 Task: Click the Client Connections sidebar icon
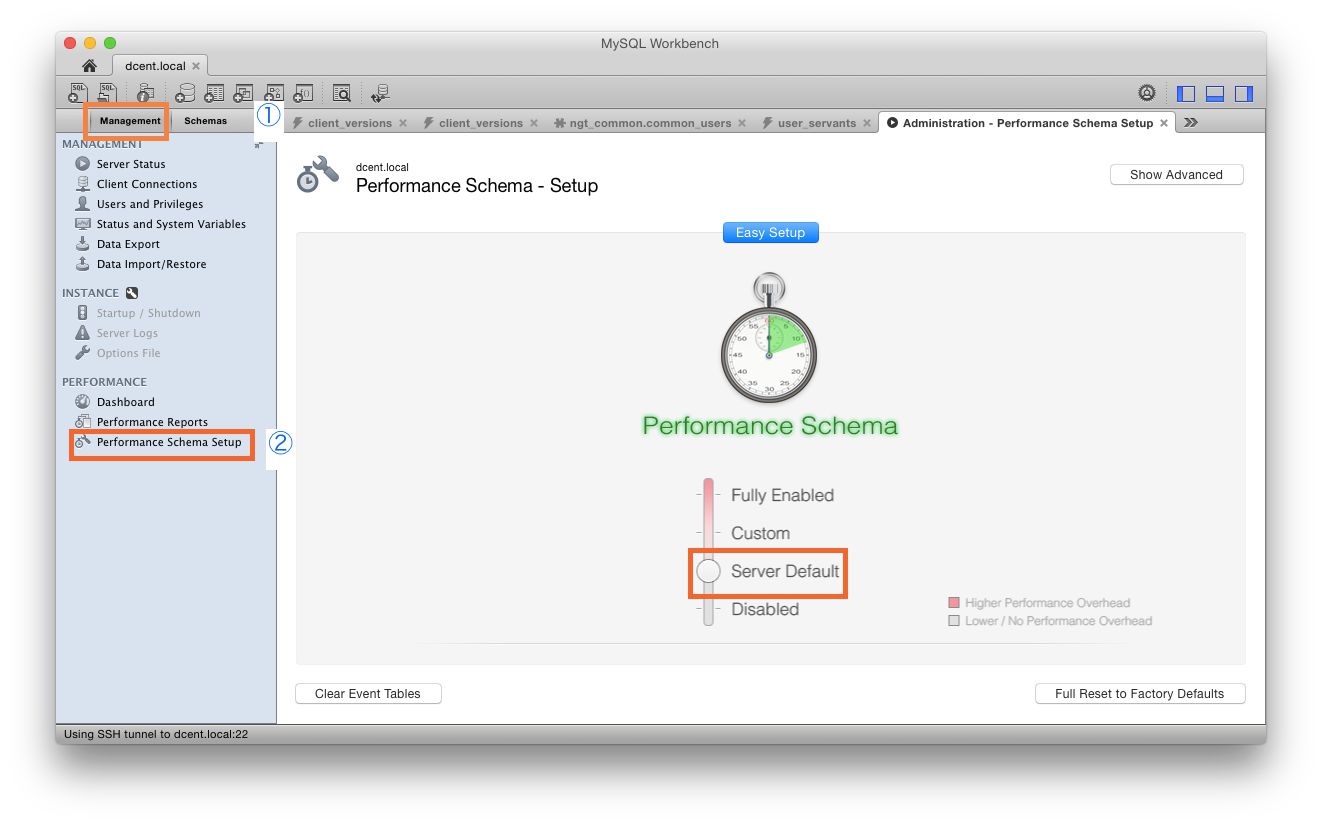pos(83,184)
